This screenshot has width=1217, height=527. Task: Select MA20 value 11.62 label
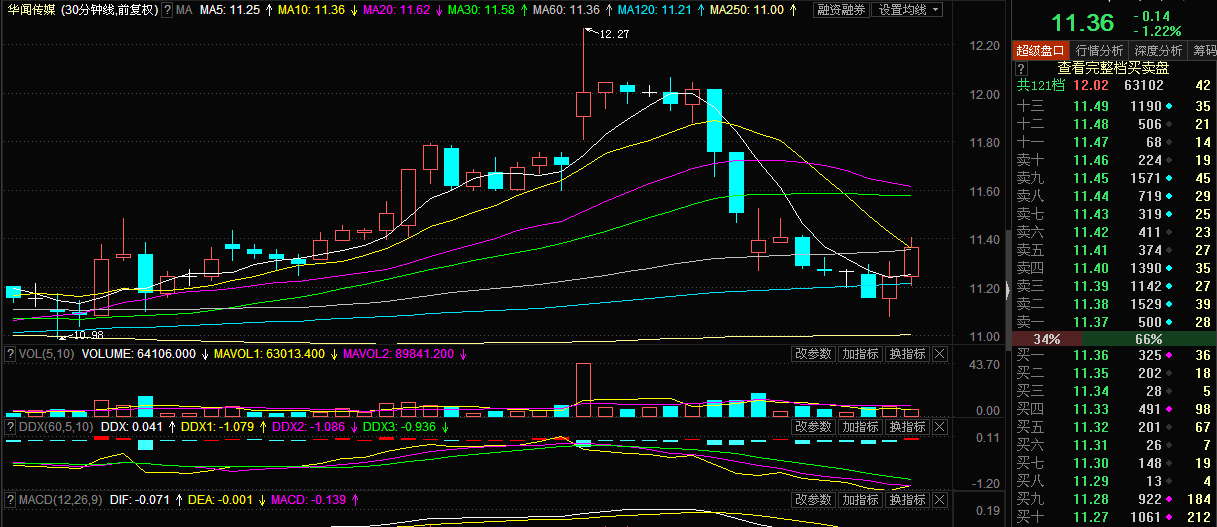(397, 10)
